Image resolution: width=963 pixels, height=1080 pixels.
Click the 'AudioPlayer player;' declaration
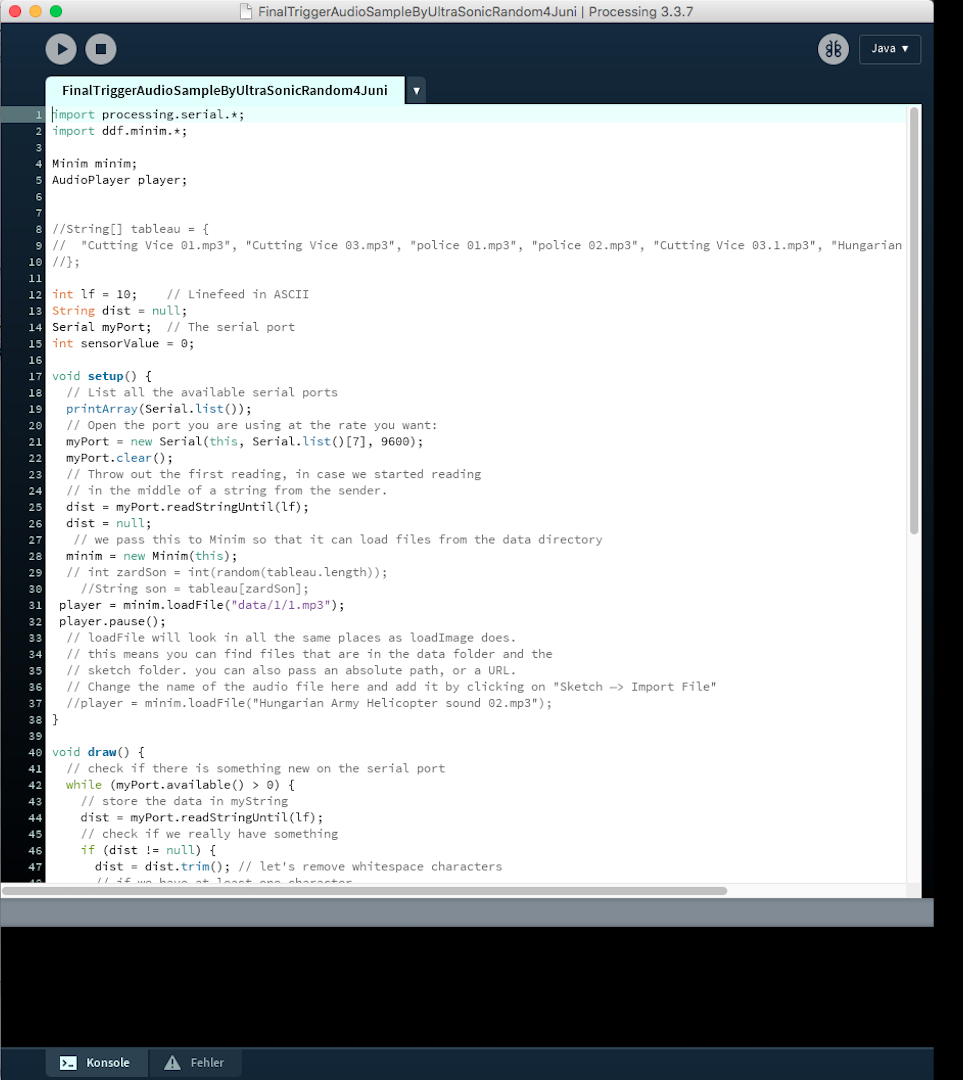tap(120, 180)
